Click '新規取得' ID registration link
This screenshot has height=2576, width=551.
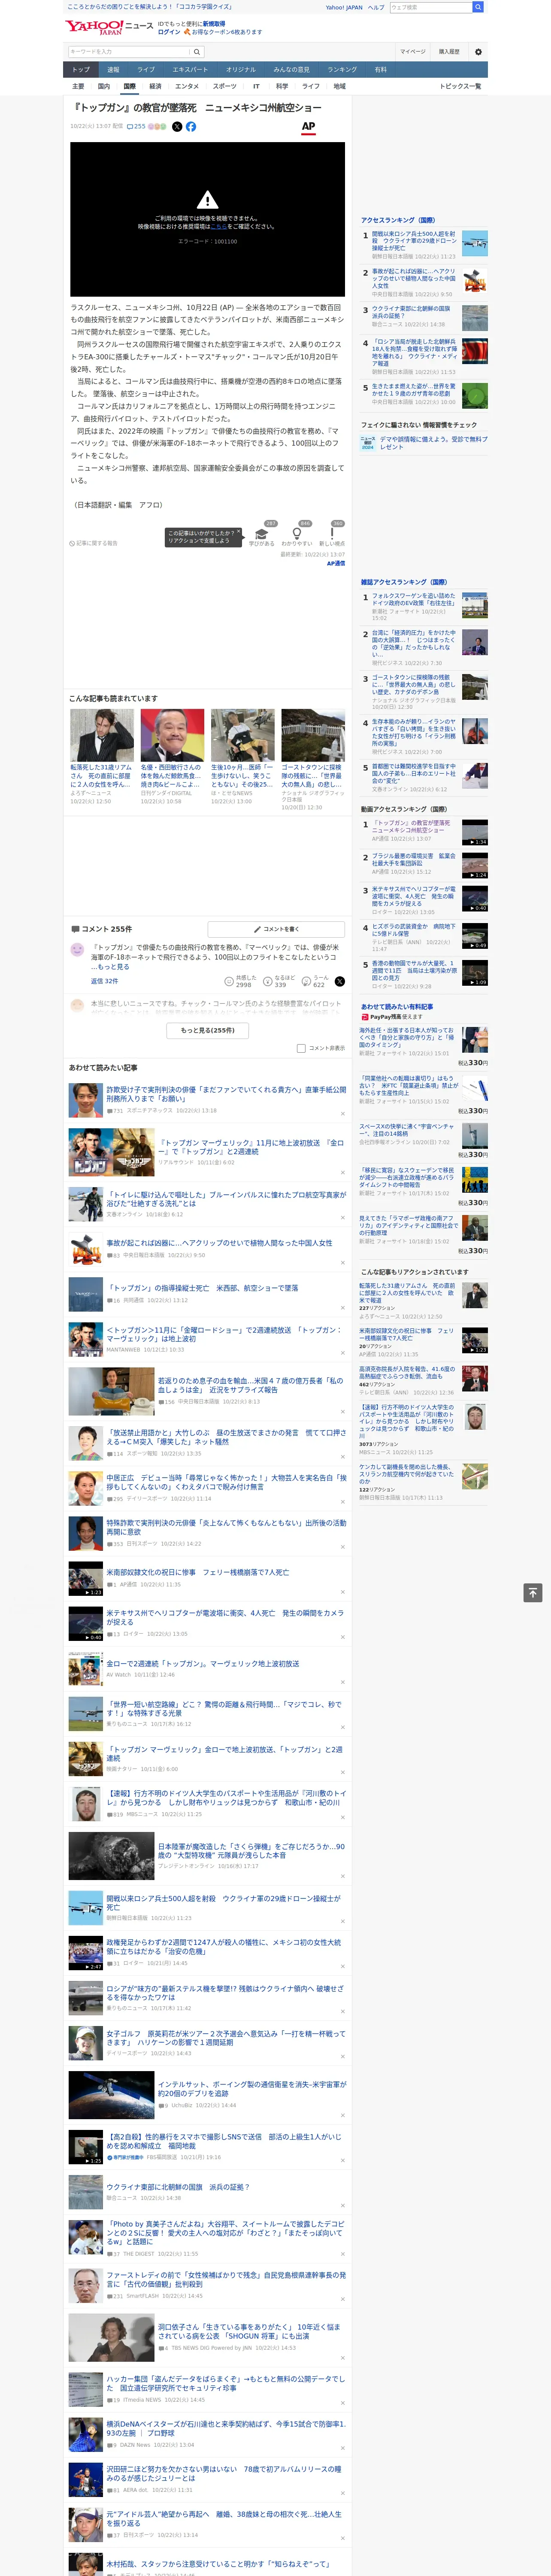214,23
